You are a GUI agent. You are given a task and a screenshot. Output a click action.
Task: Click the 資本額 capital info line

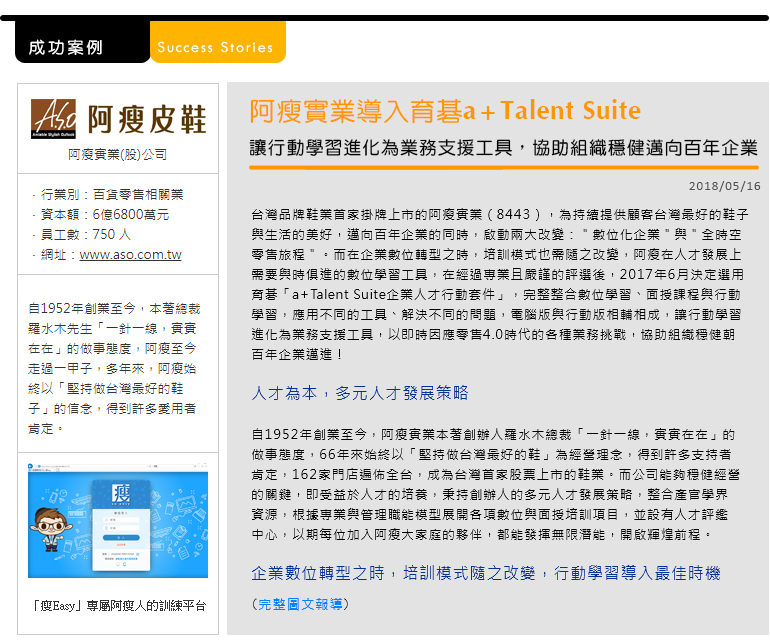click(x=104, y=214)
